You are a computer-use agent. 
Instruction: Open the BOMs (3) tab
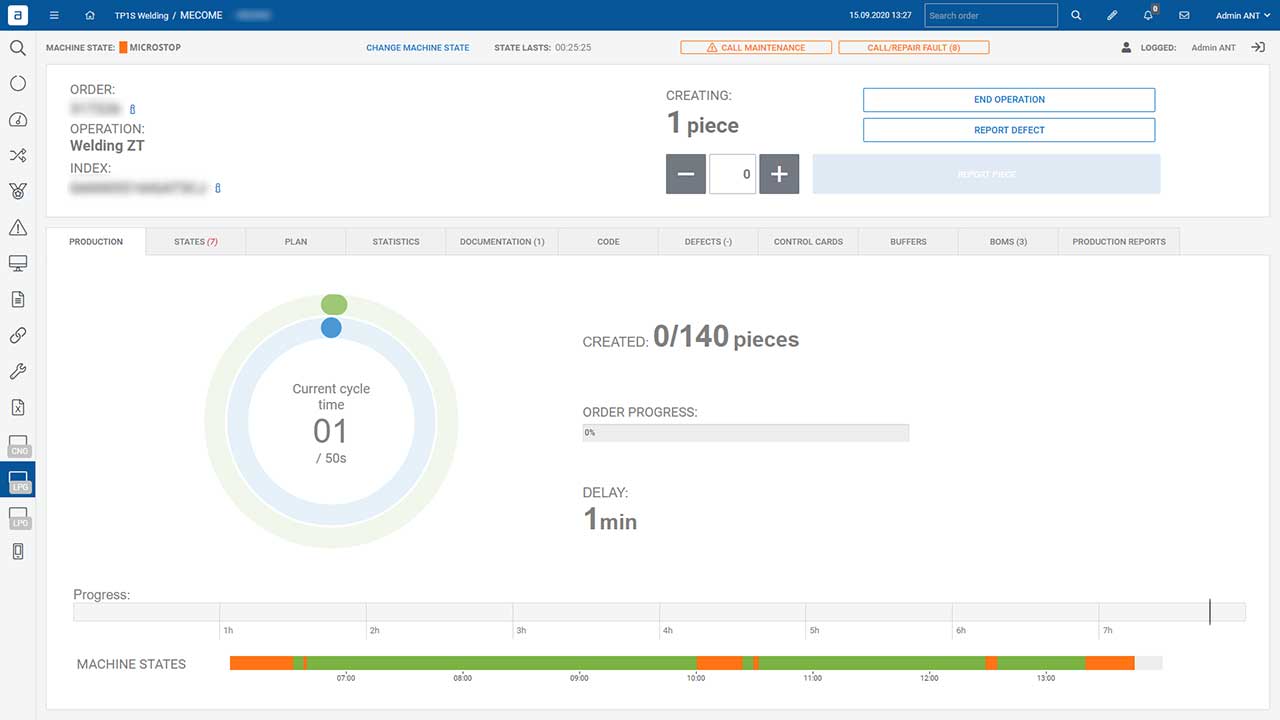click(x=1008, y=241)
